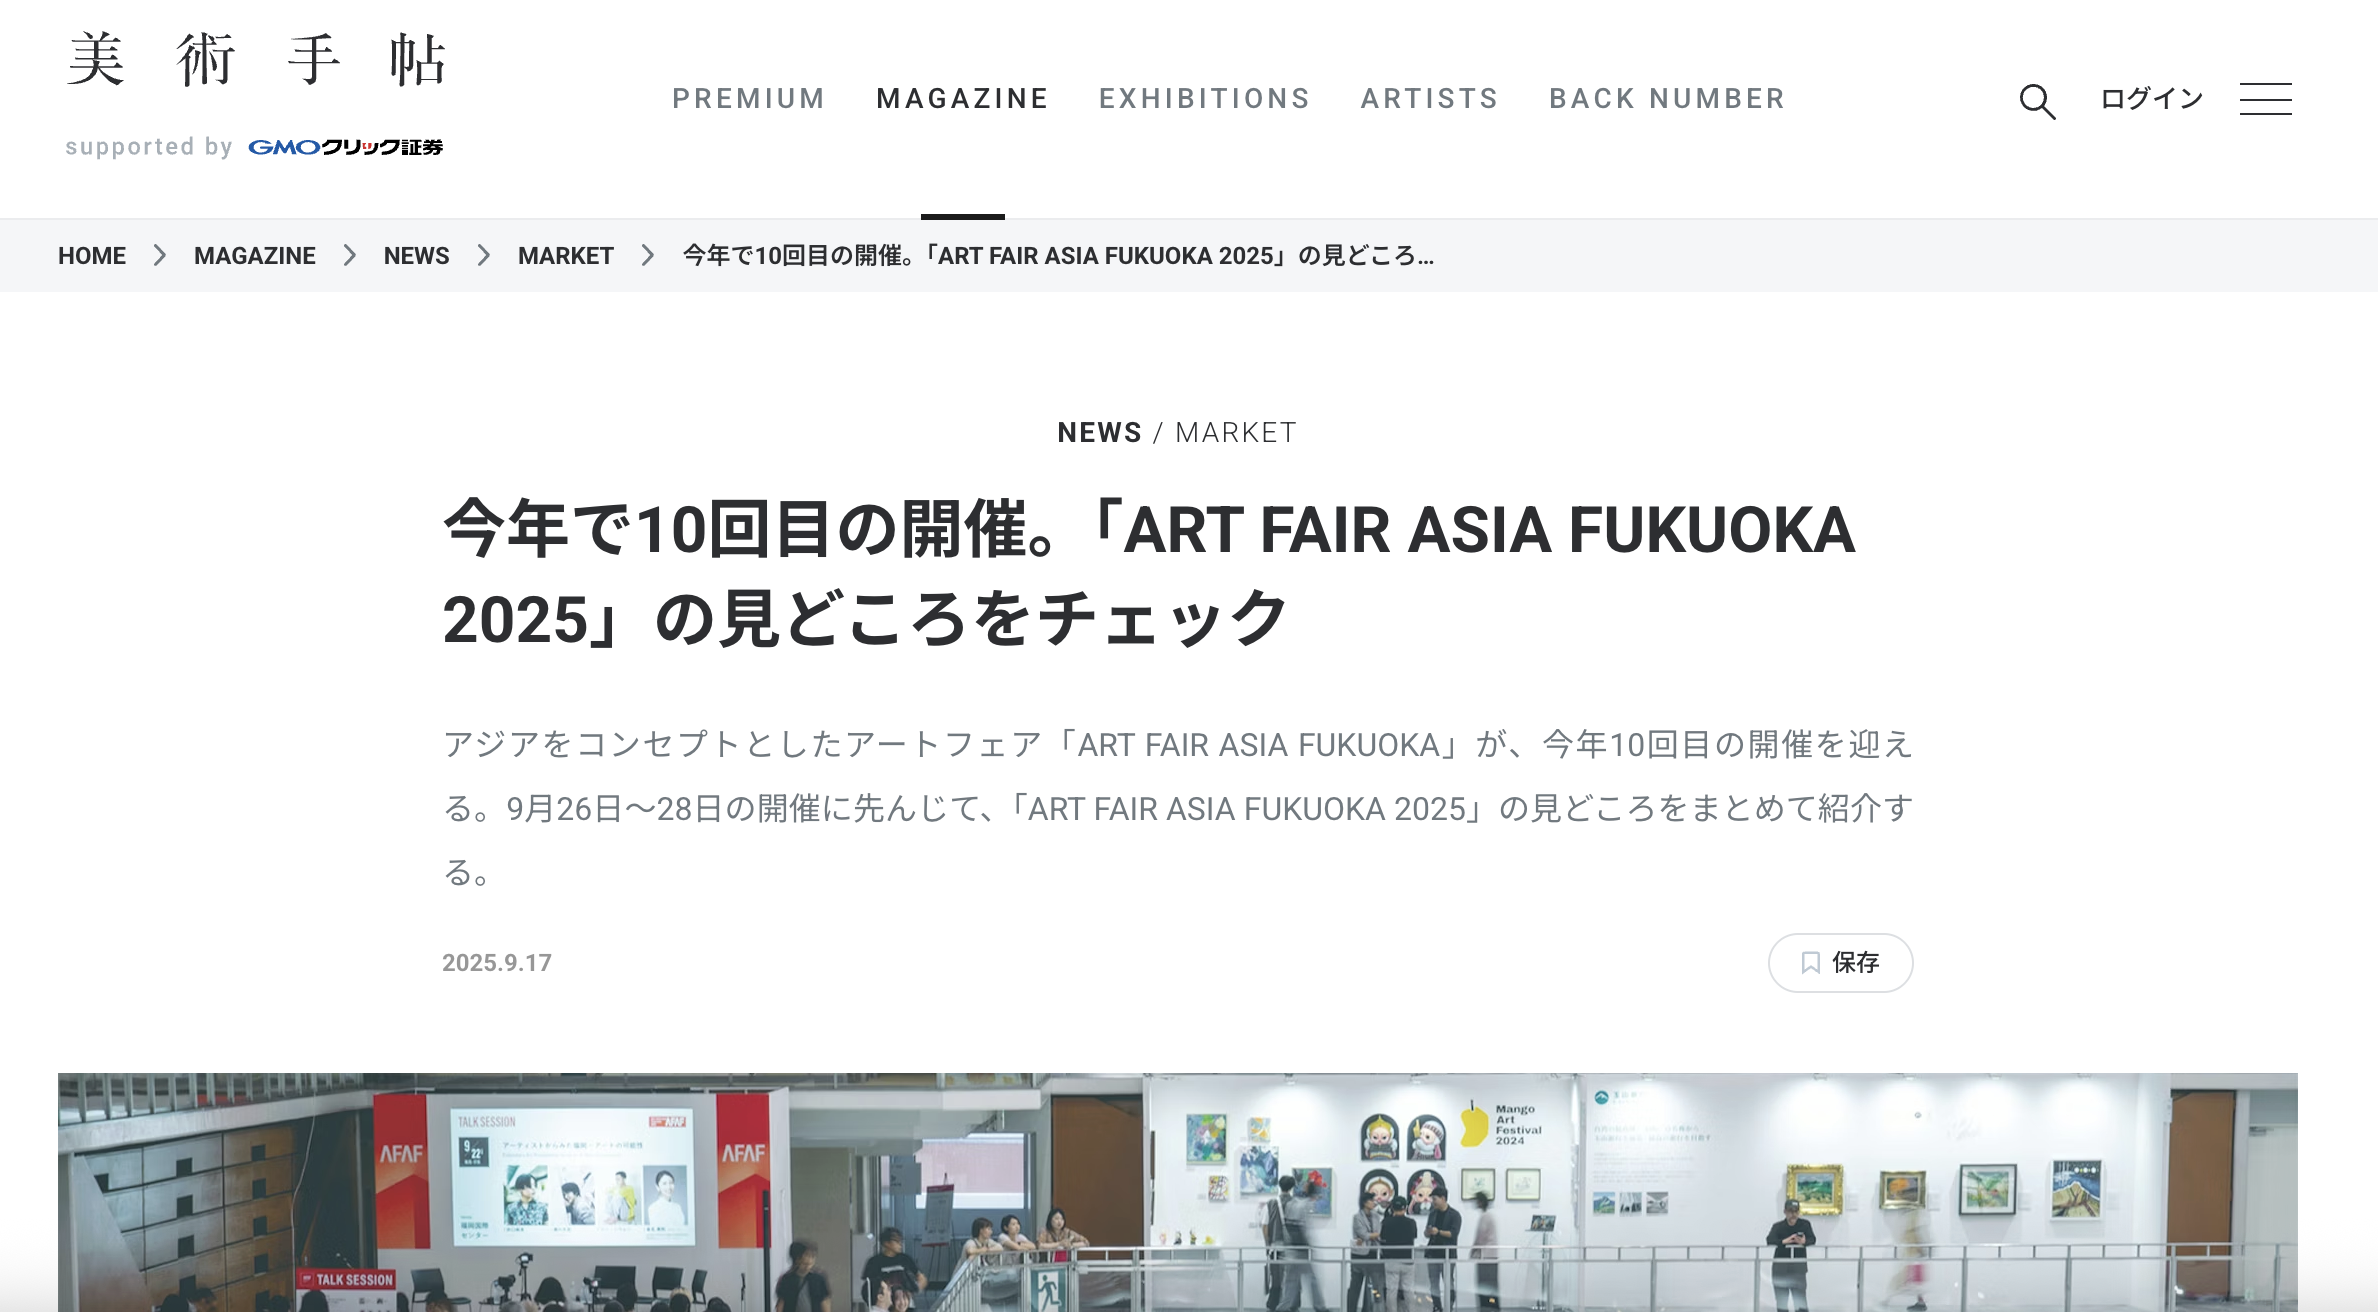Click the chevron after HOME in the breadcrumb
The image size is (2378, 1312).
point(159,255)
